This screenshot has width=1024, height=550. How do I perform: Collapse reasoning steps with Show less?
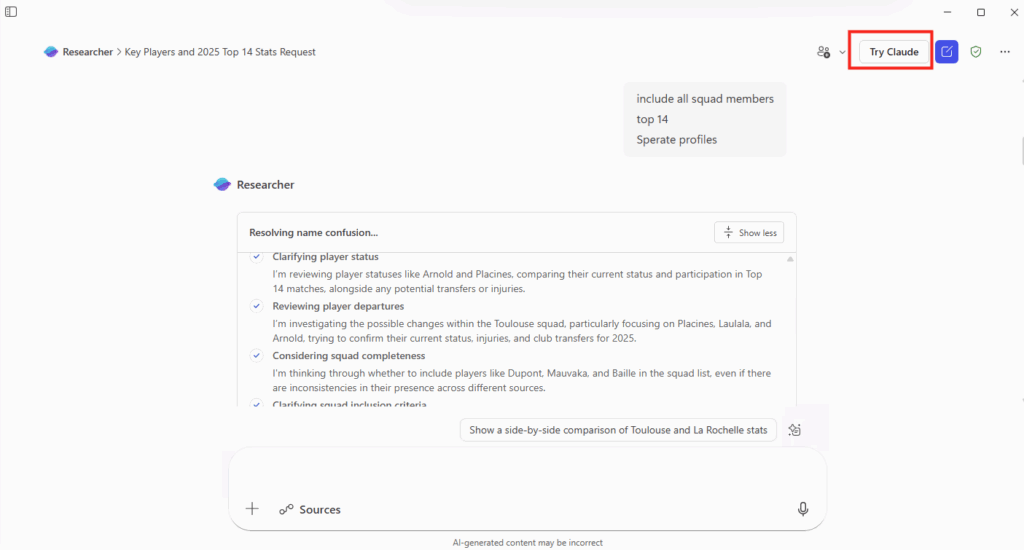(749, 233)
